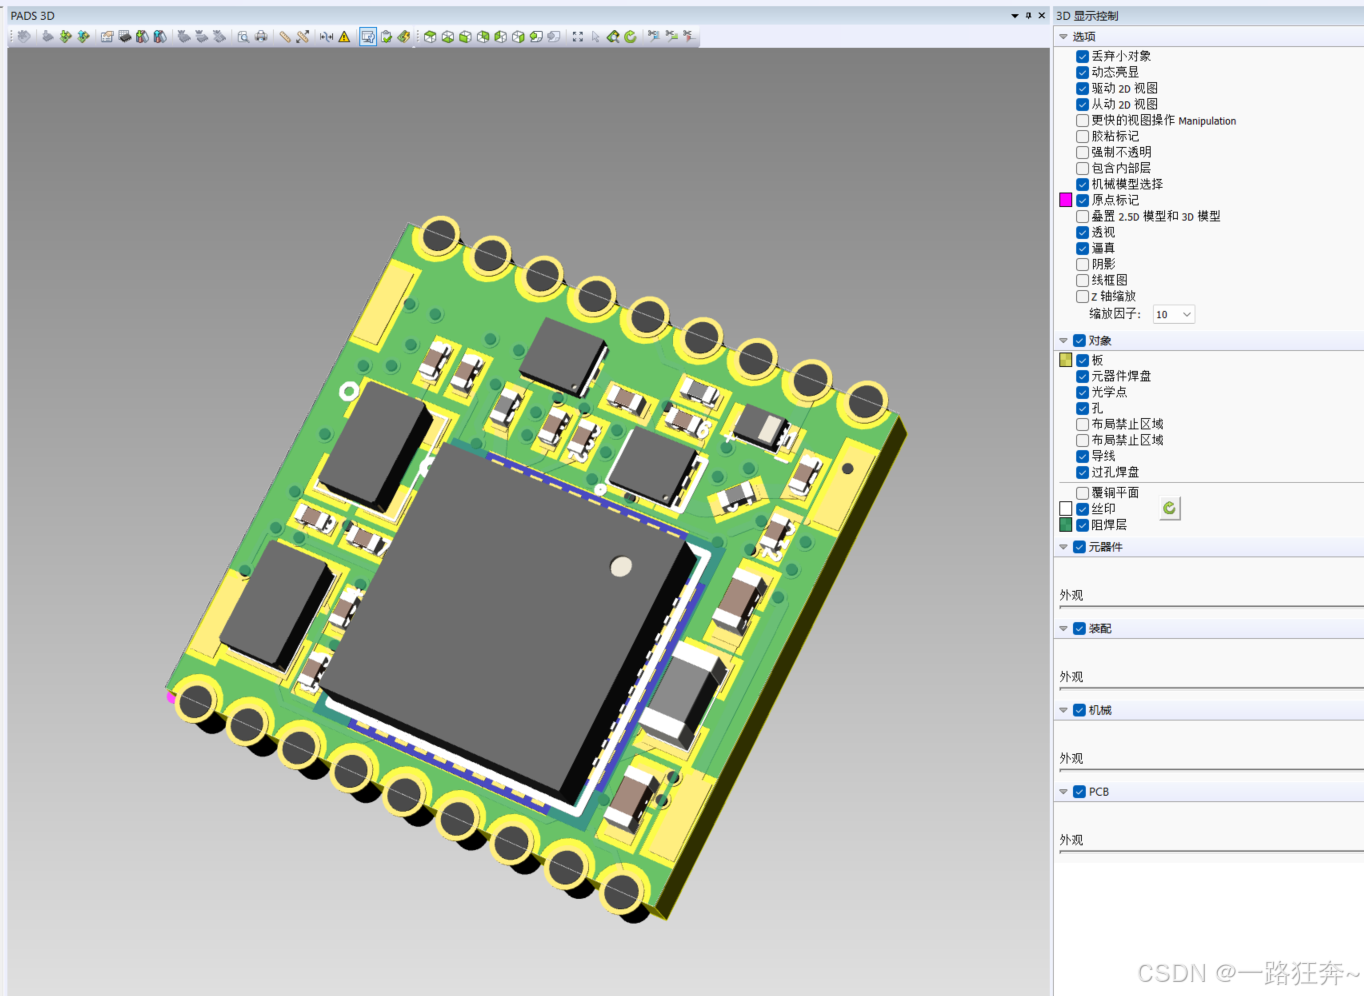This screenshot has width=1364, height=996.
Task: Collapse the 机械 section triangle
Action: tap(1063, 710)
